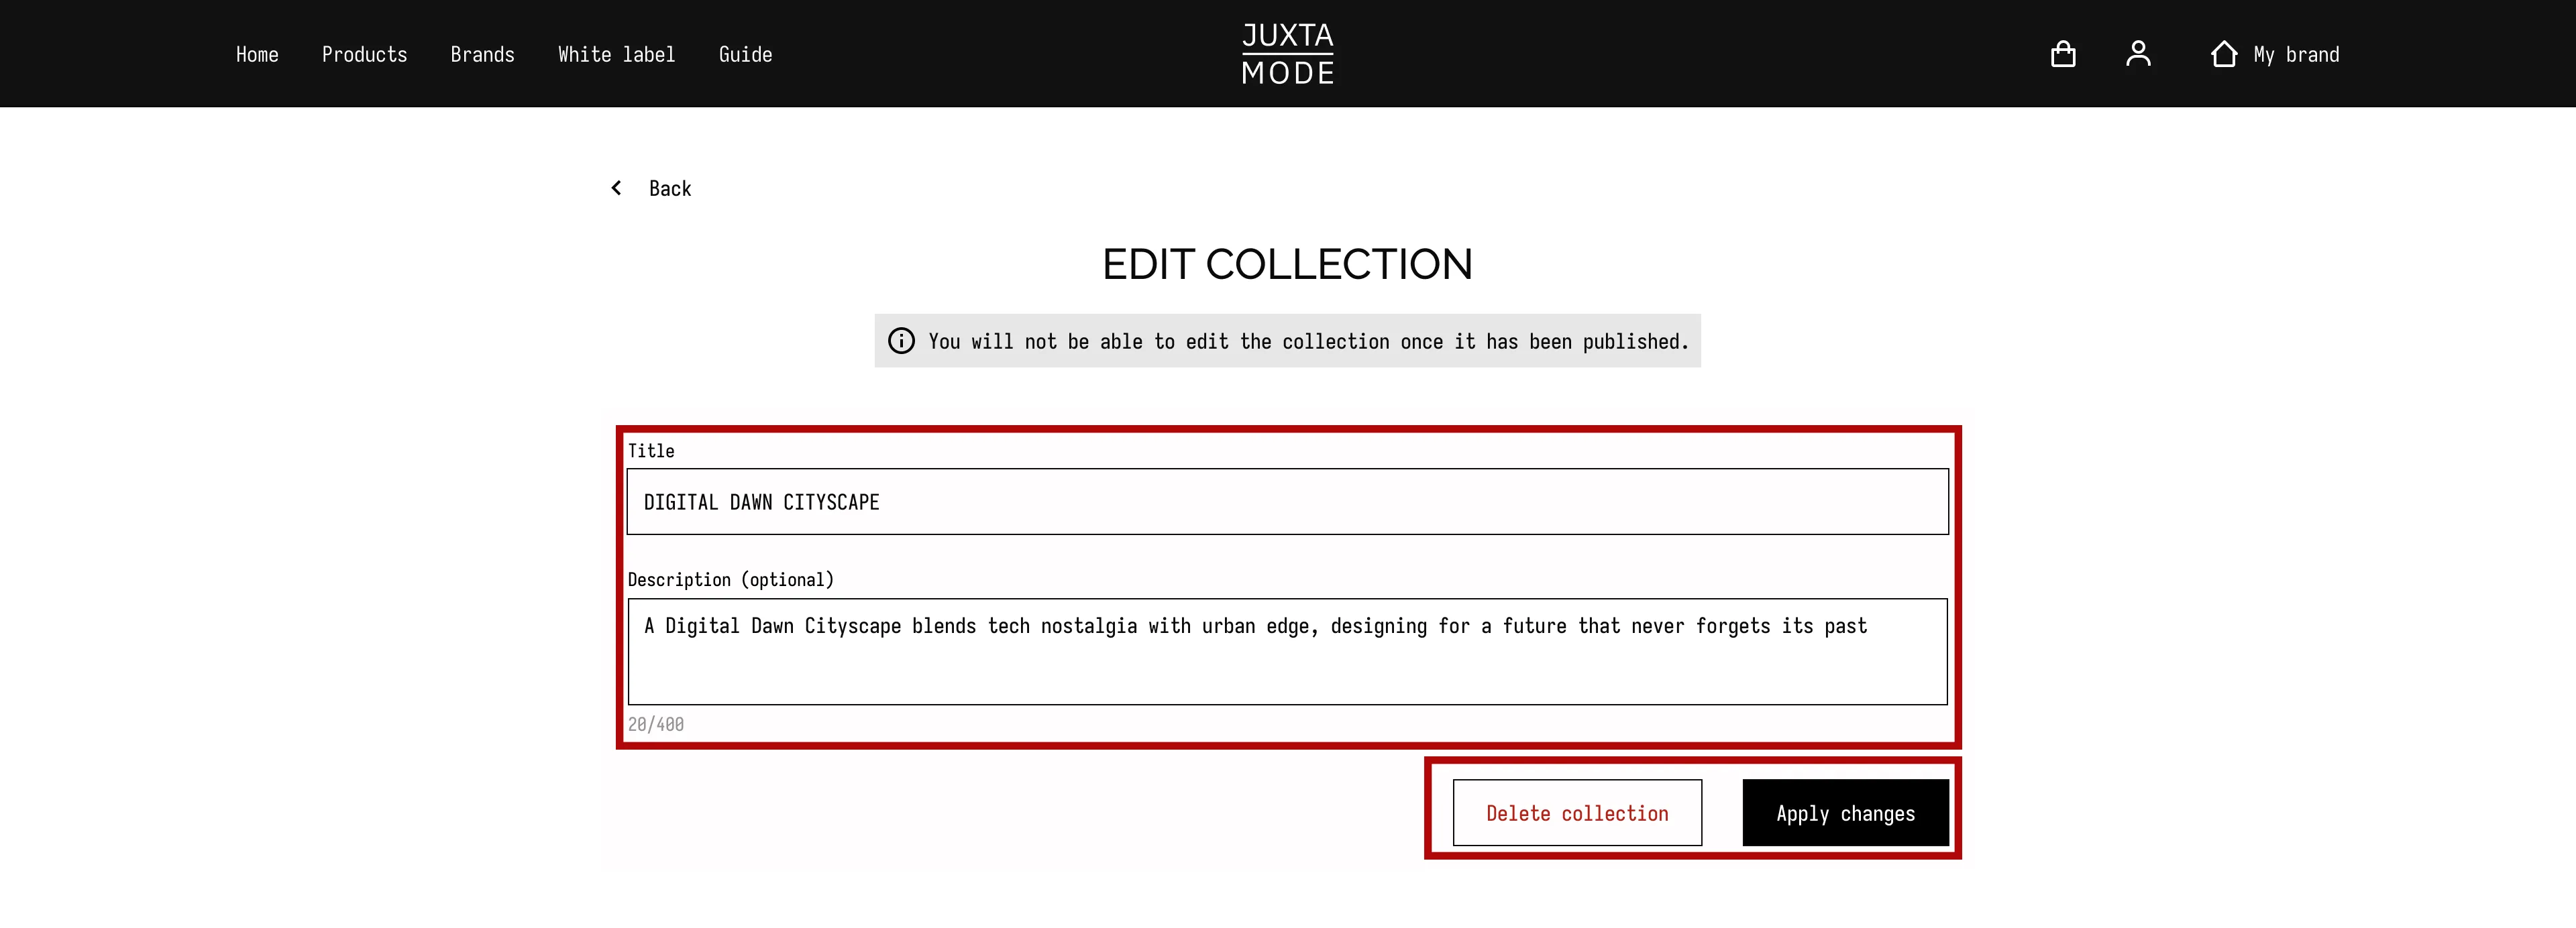This screenshot has width=2576, height=928.
Task: Click the Delete collection button
Action: tap(1577, 812)
